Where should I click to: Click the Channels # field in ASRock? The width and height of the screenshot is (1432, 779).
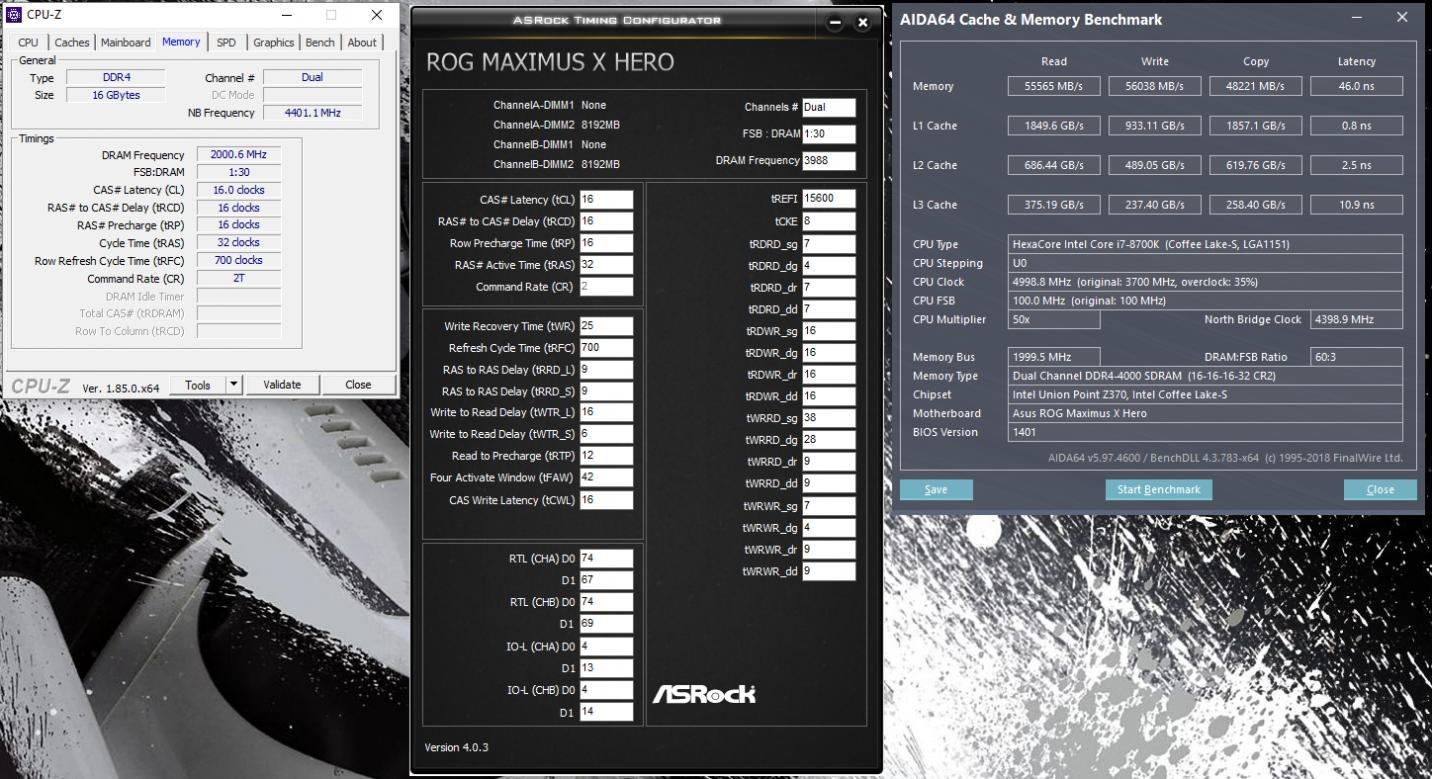(829, 107)
